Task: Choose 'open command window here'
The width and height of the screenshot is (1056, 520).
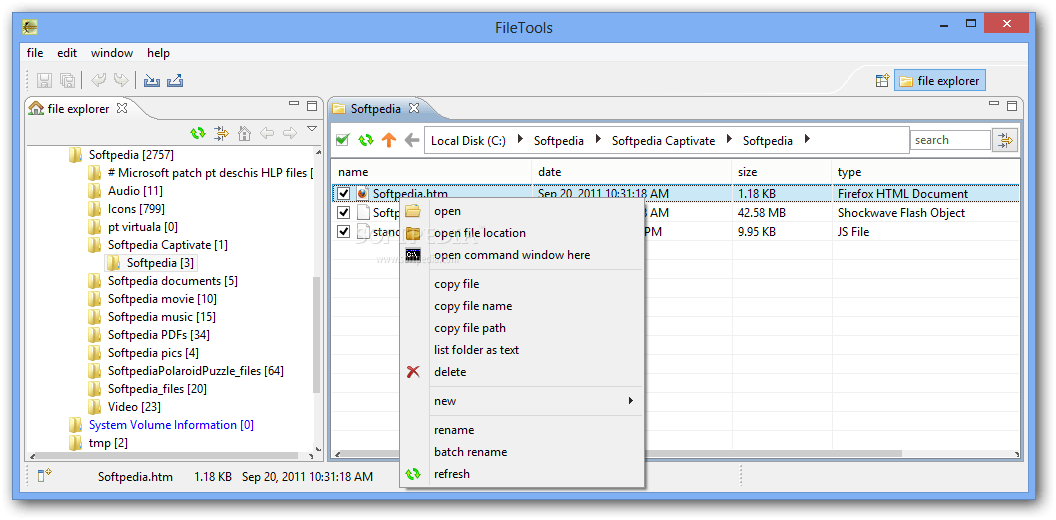Action: pos(522,255)
